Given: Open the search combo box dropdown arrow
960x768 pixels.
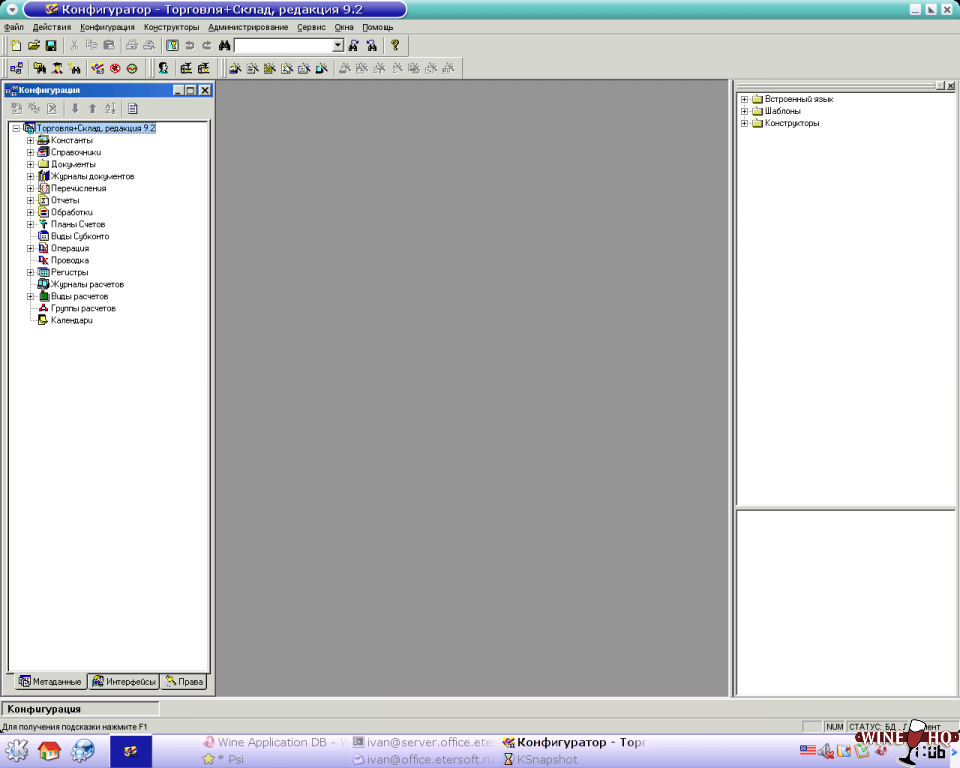Looking at the screenshot, I should [338, 45].
